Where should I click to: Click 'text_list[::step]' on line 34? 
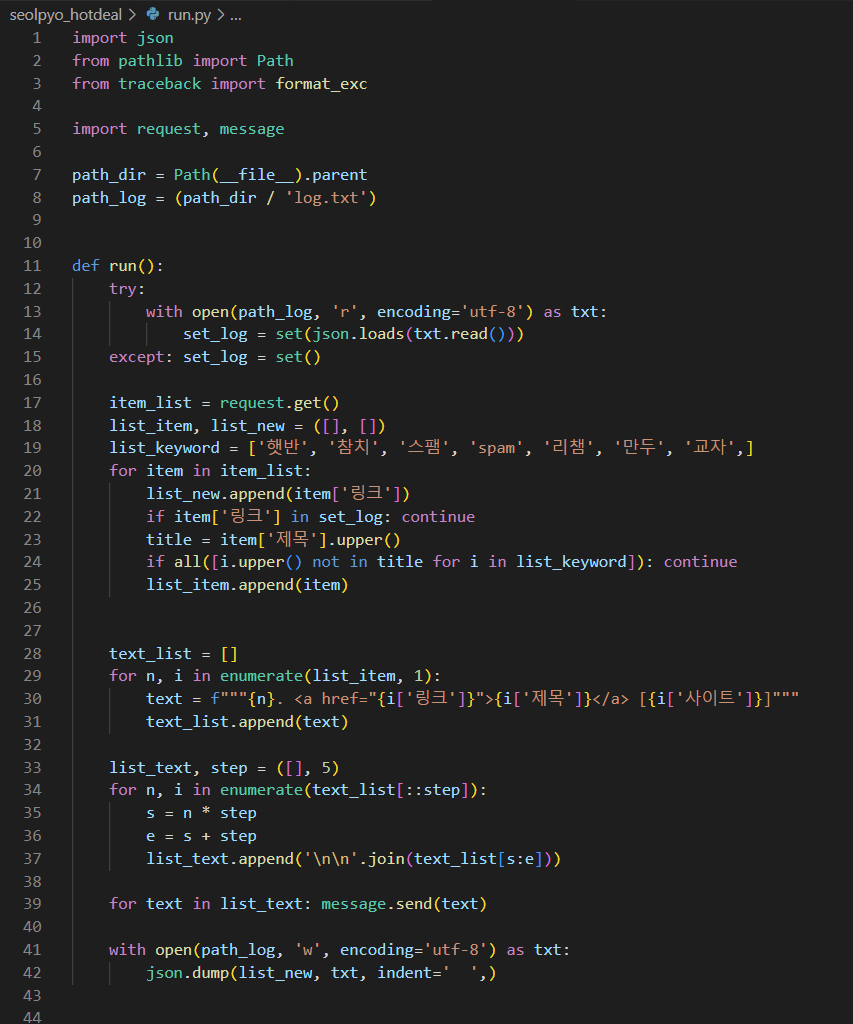[391, 790]
